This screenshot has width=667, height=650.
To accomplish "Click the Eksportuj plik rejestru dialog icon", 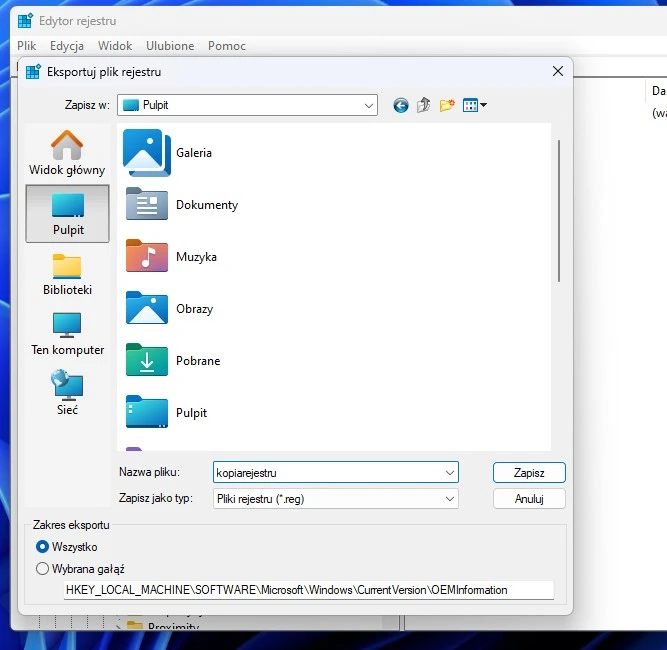I will (33, 71).
